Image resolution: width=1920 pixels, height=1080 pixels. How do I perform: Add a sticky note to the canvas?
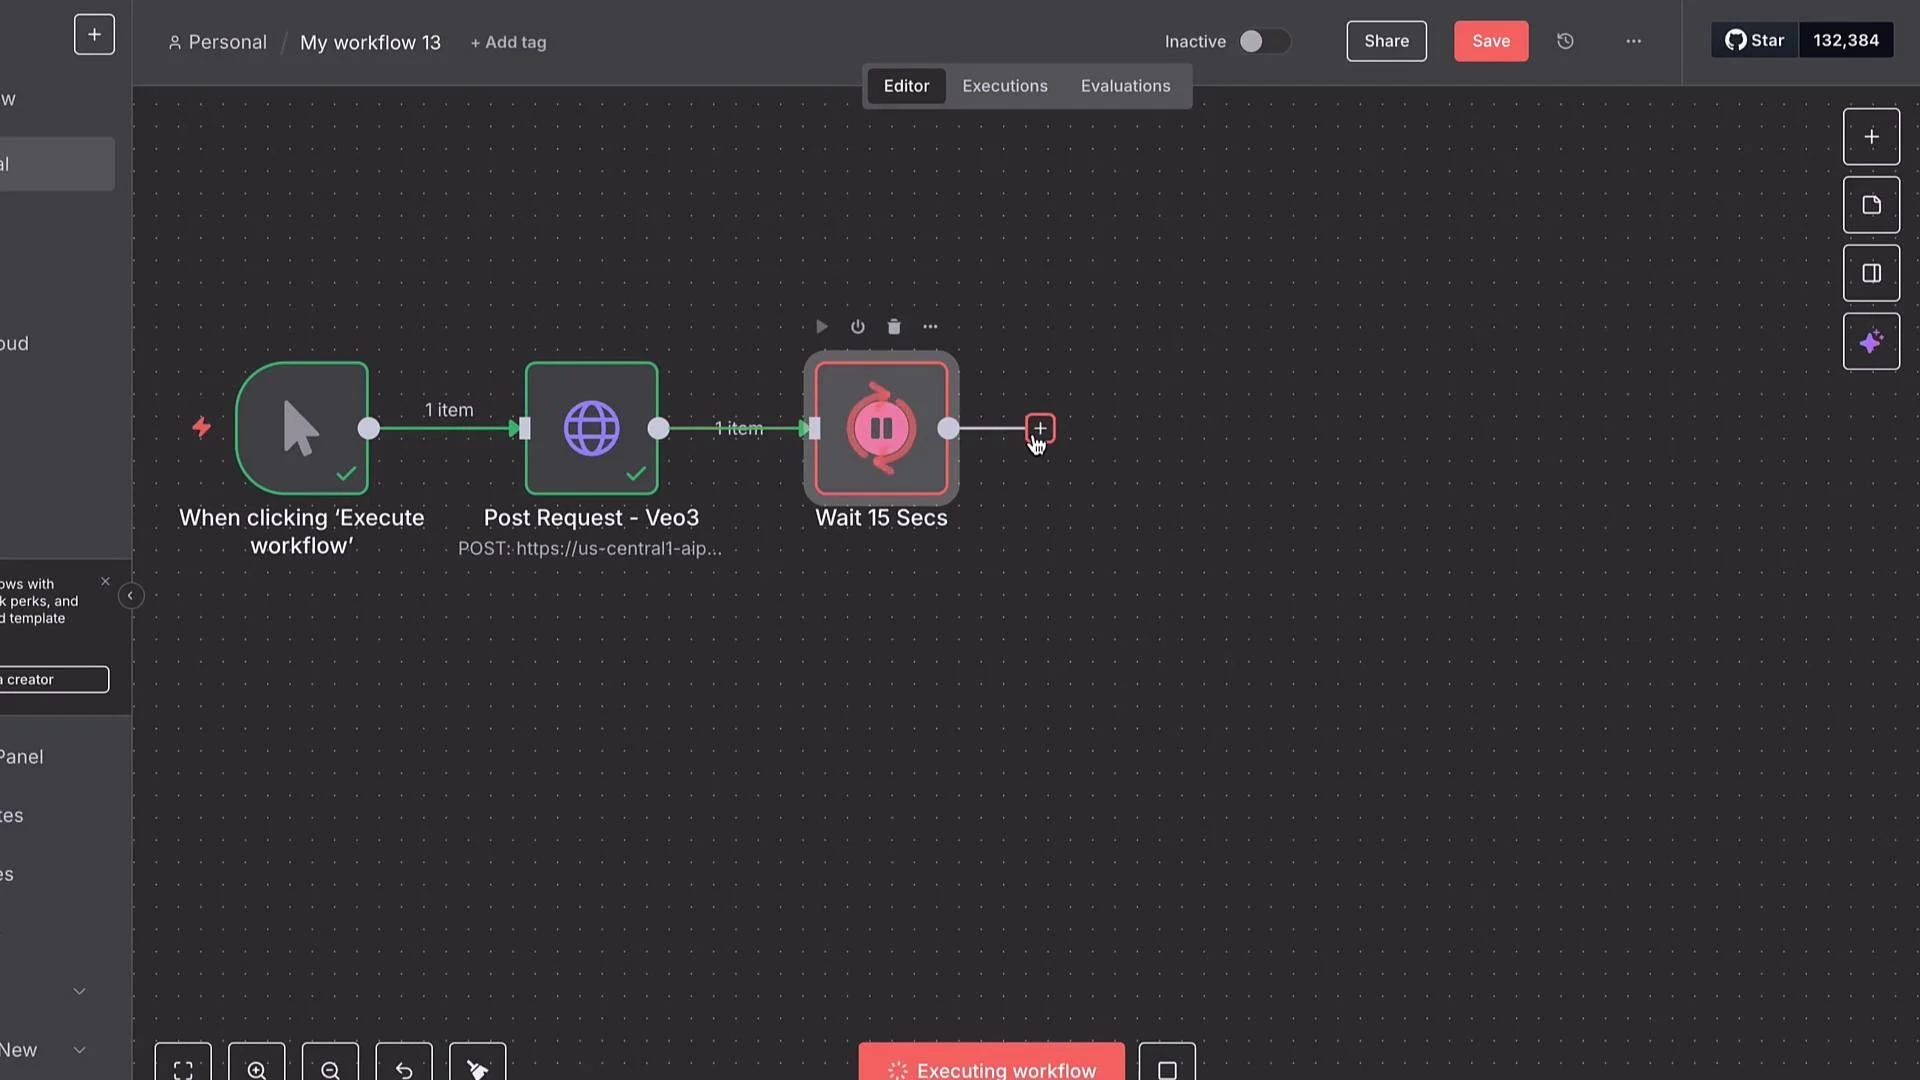(1871, 205)
